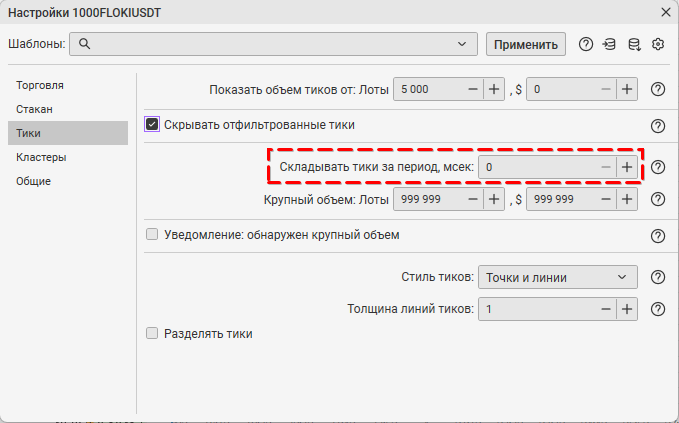Enable Уведомление: обнаружен крупный объем checkbox

pyautogui.click(x=153, y=235)
